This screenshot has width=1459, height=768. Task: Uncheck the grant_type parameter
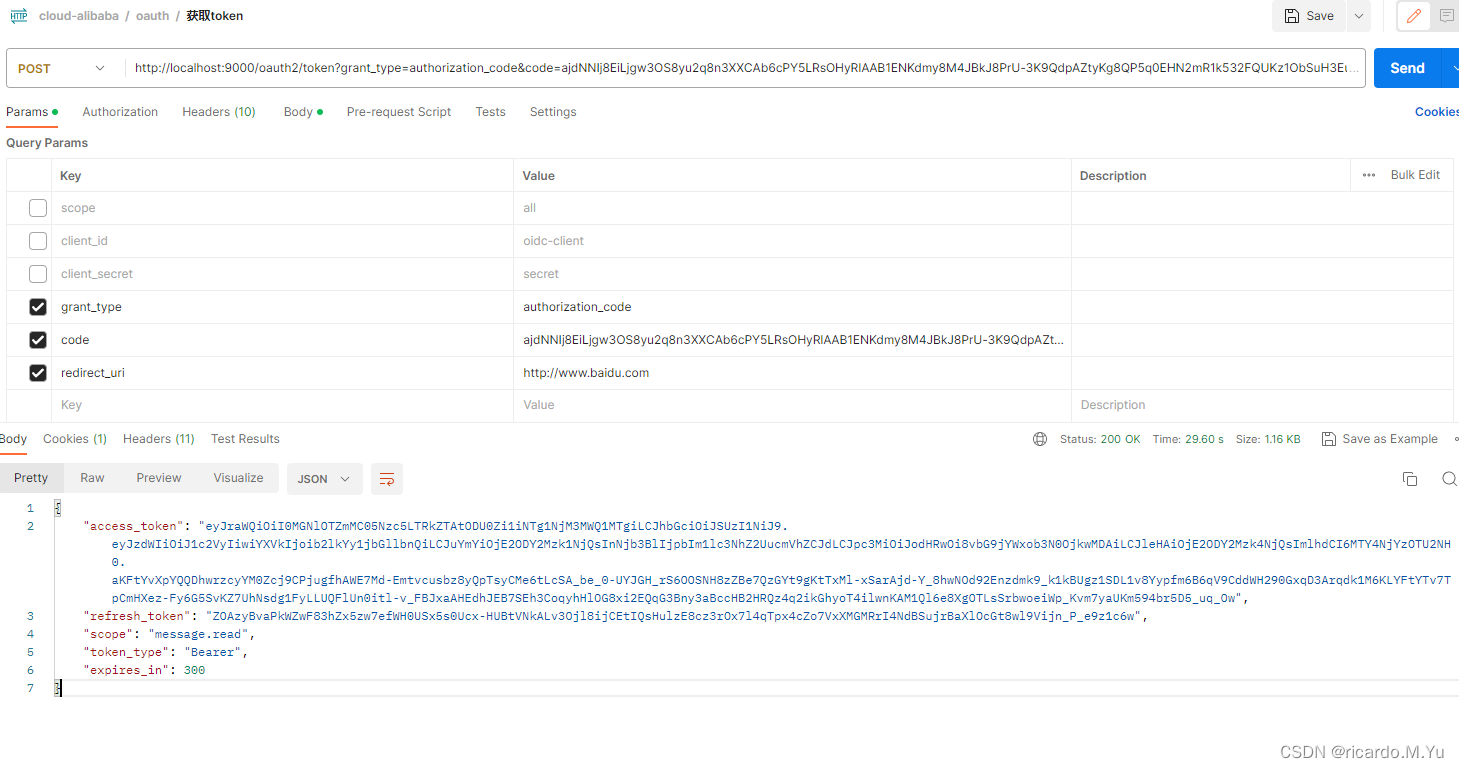[38, 307]
